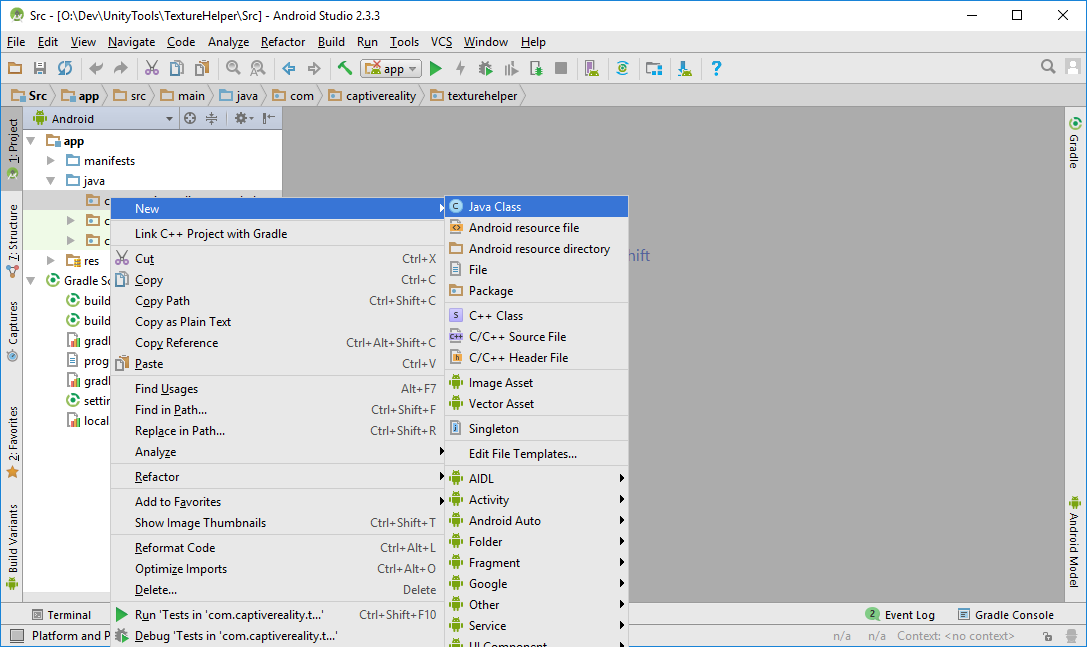Click the bug Debug app icon in toolbar
1087x647 pixels.
485,68
